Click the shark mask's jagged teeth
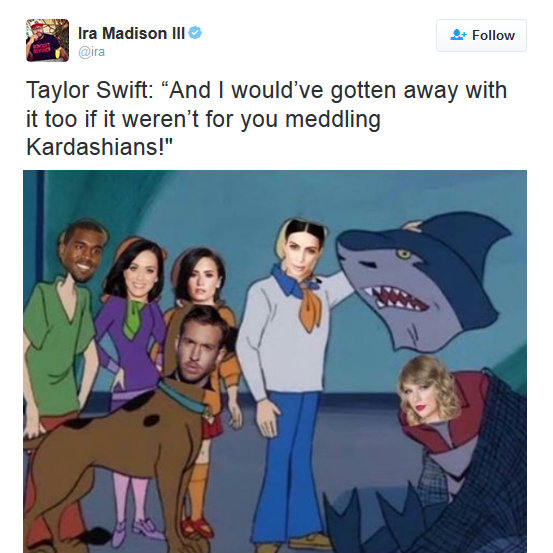 [x=394, y=298]
